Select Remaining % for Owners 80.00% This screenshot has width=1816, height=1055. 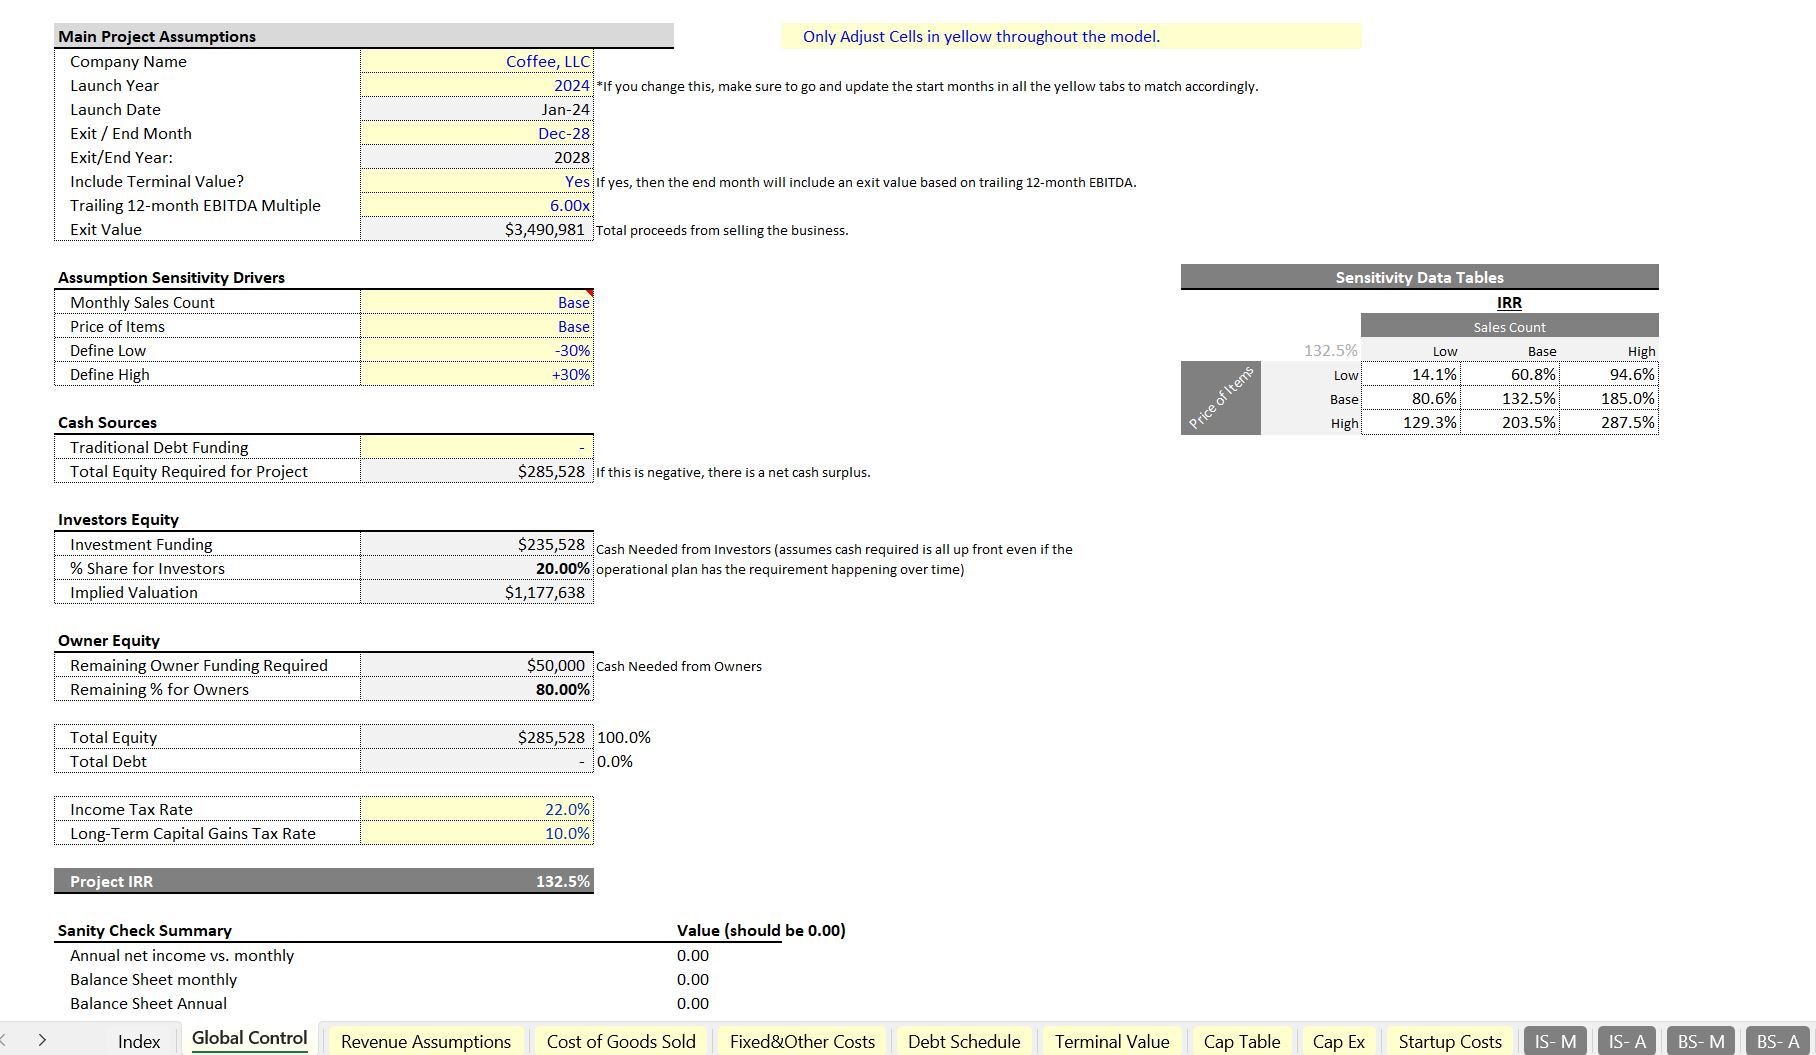click(x=476, y=689)
